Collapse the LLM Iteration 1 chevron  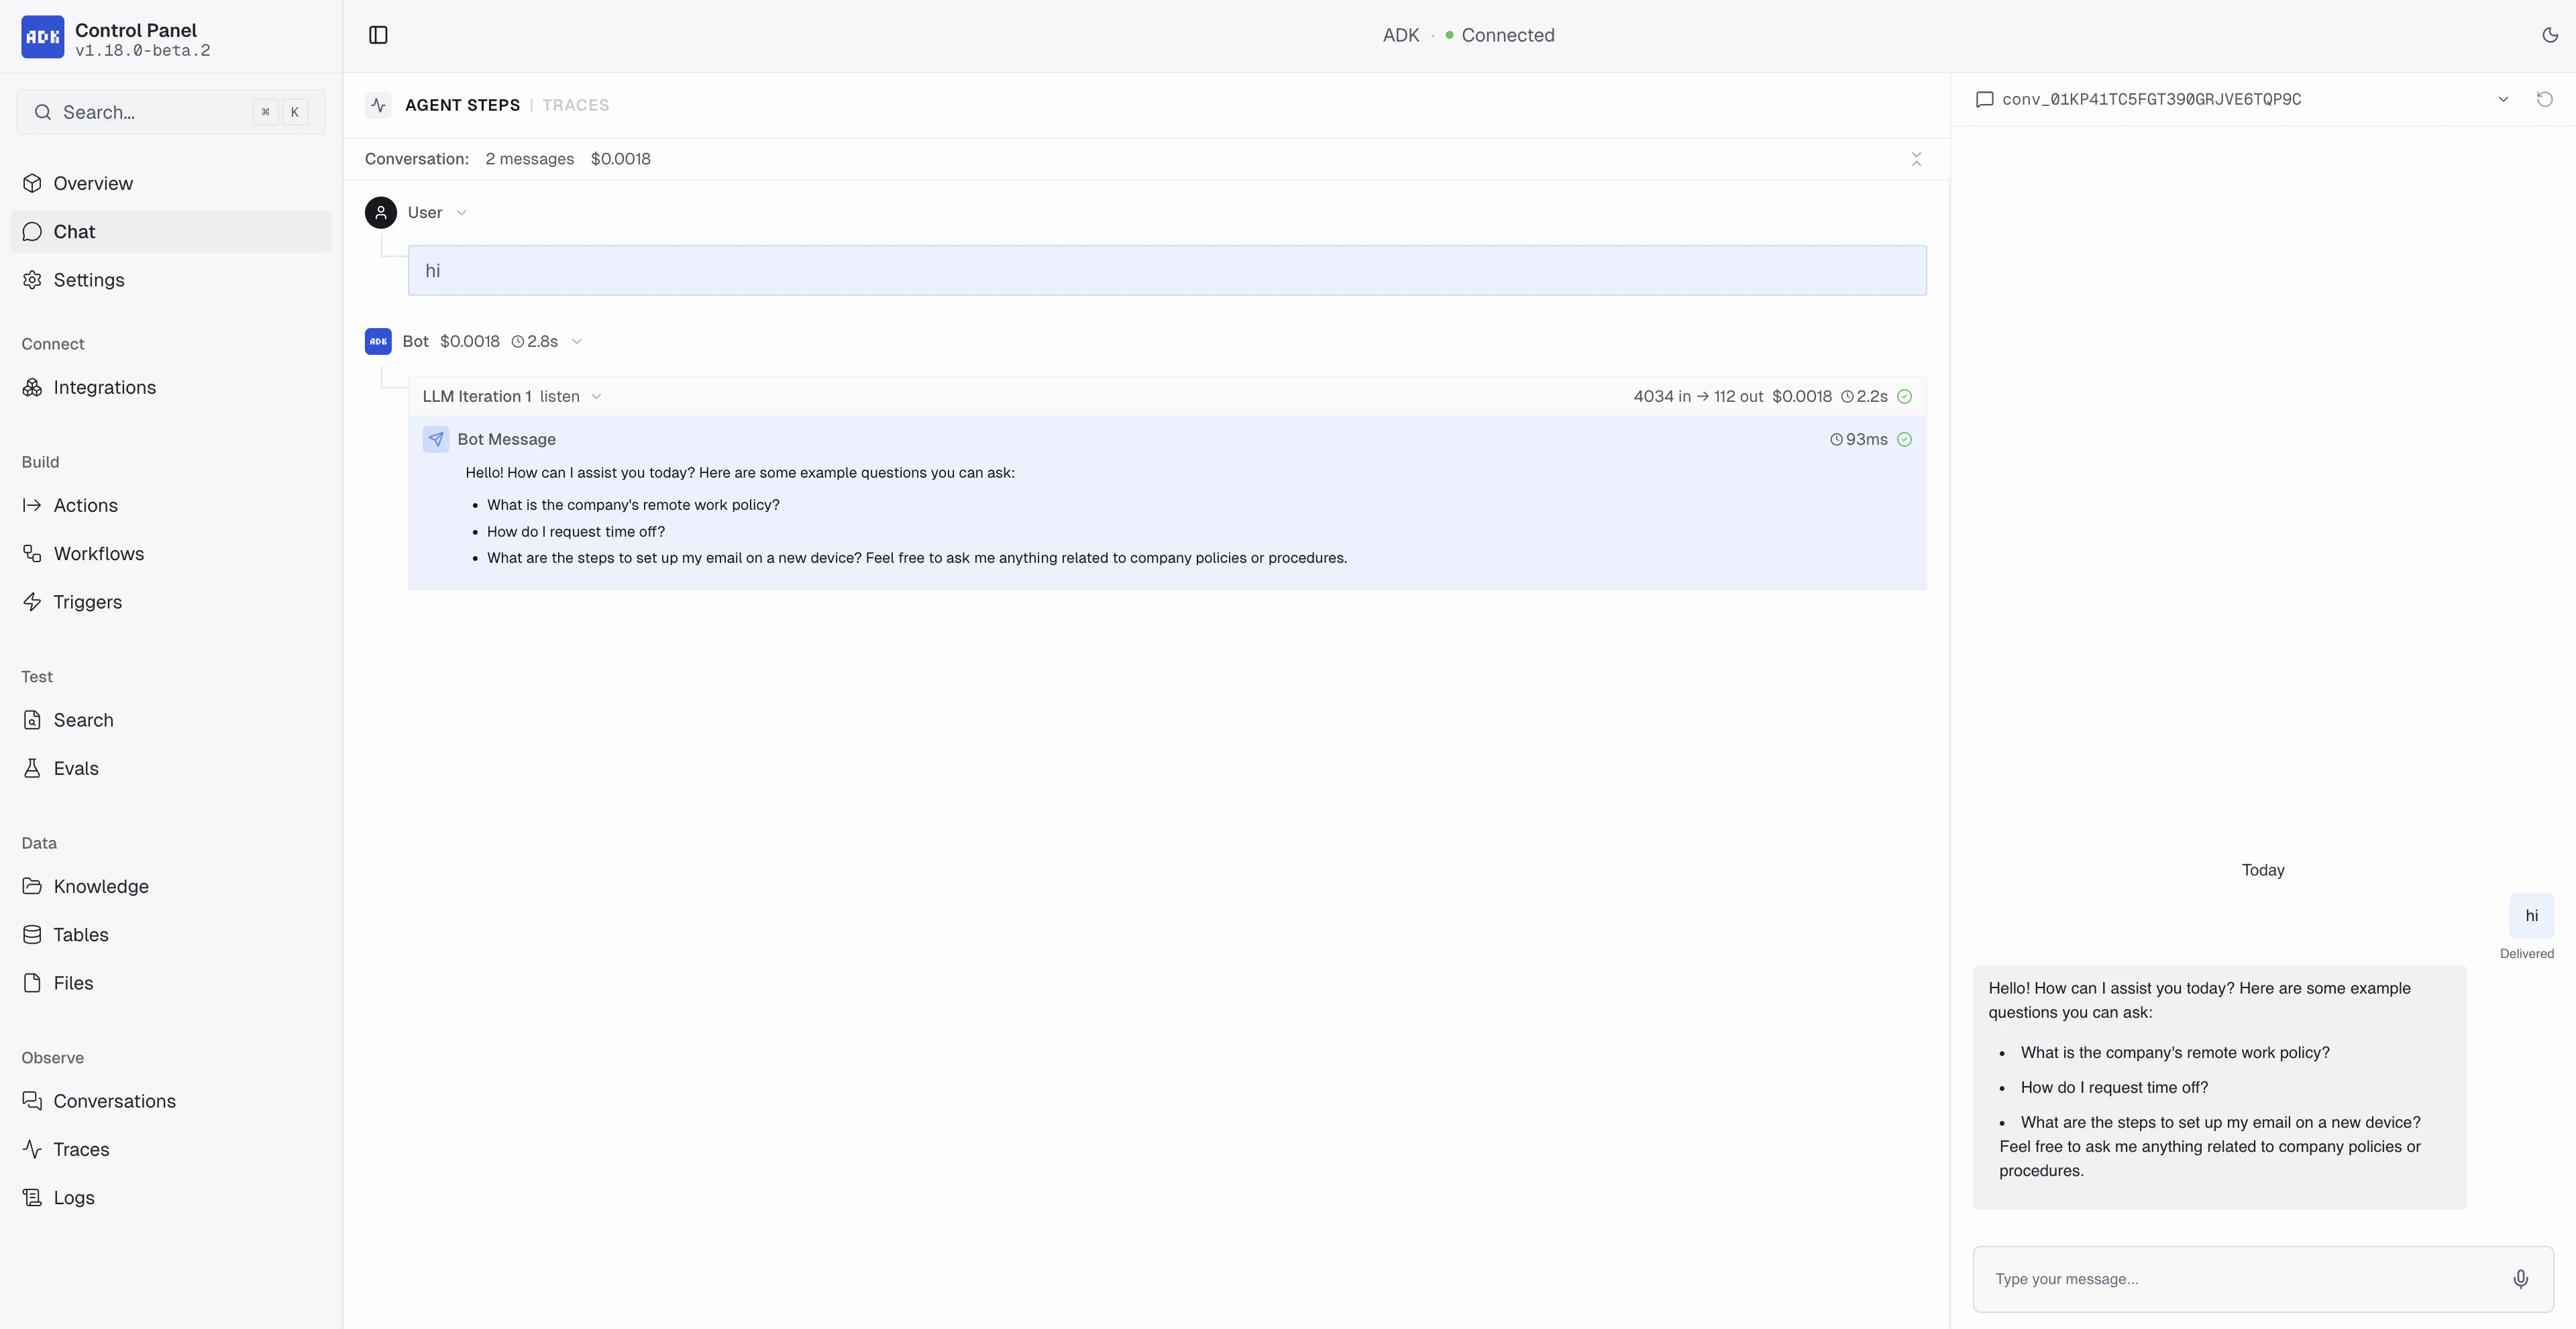(596, 396)
